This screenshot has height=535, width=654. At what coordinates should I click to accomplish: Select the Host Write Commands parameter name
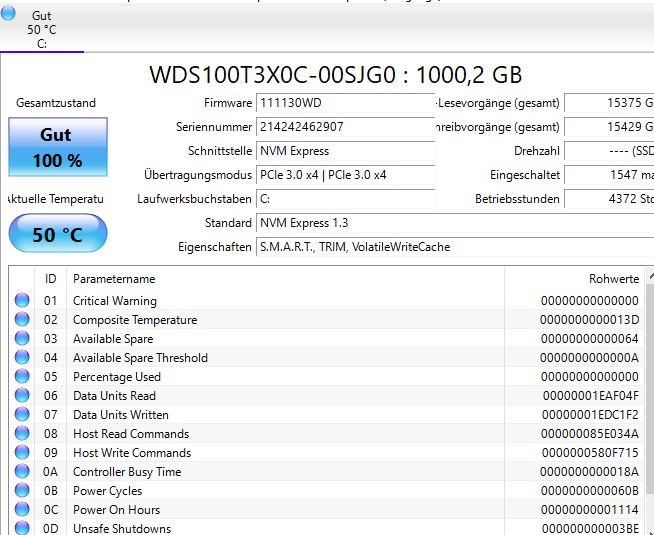pyautogui.click(x=132, y=452)
